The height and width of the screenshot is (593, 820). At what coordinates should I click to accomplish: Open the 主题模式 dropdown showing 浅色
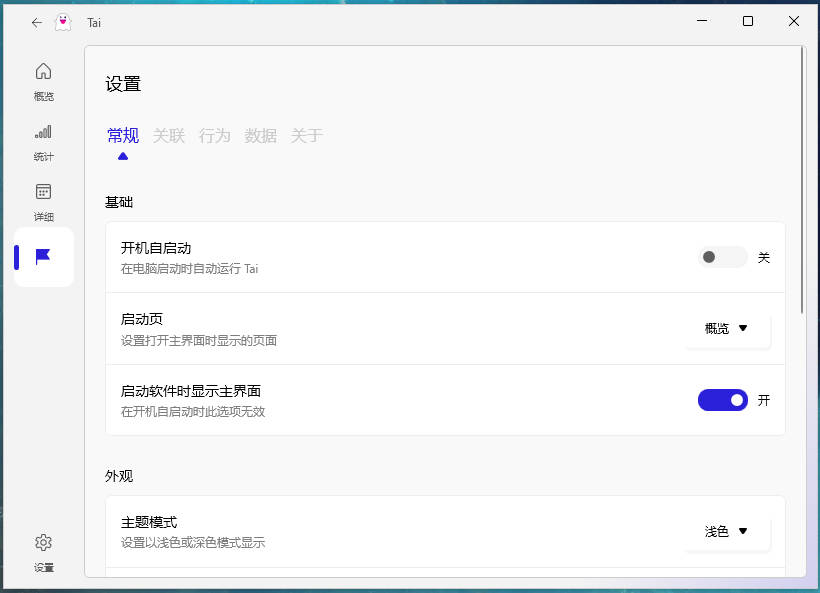(727, 532)
